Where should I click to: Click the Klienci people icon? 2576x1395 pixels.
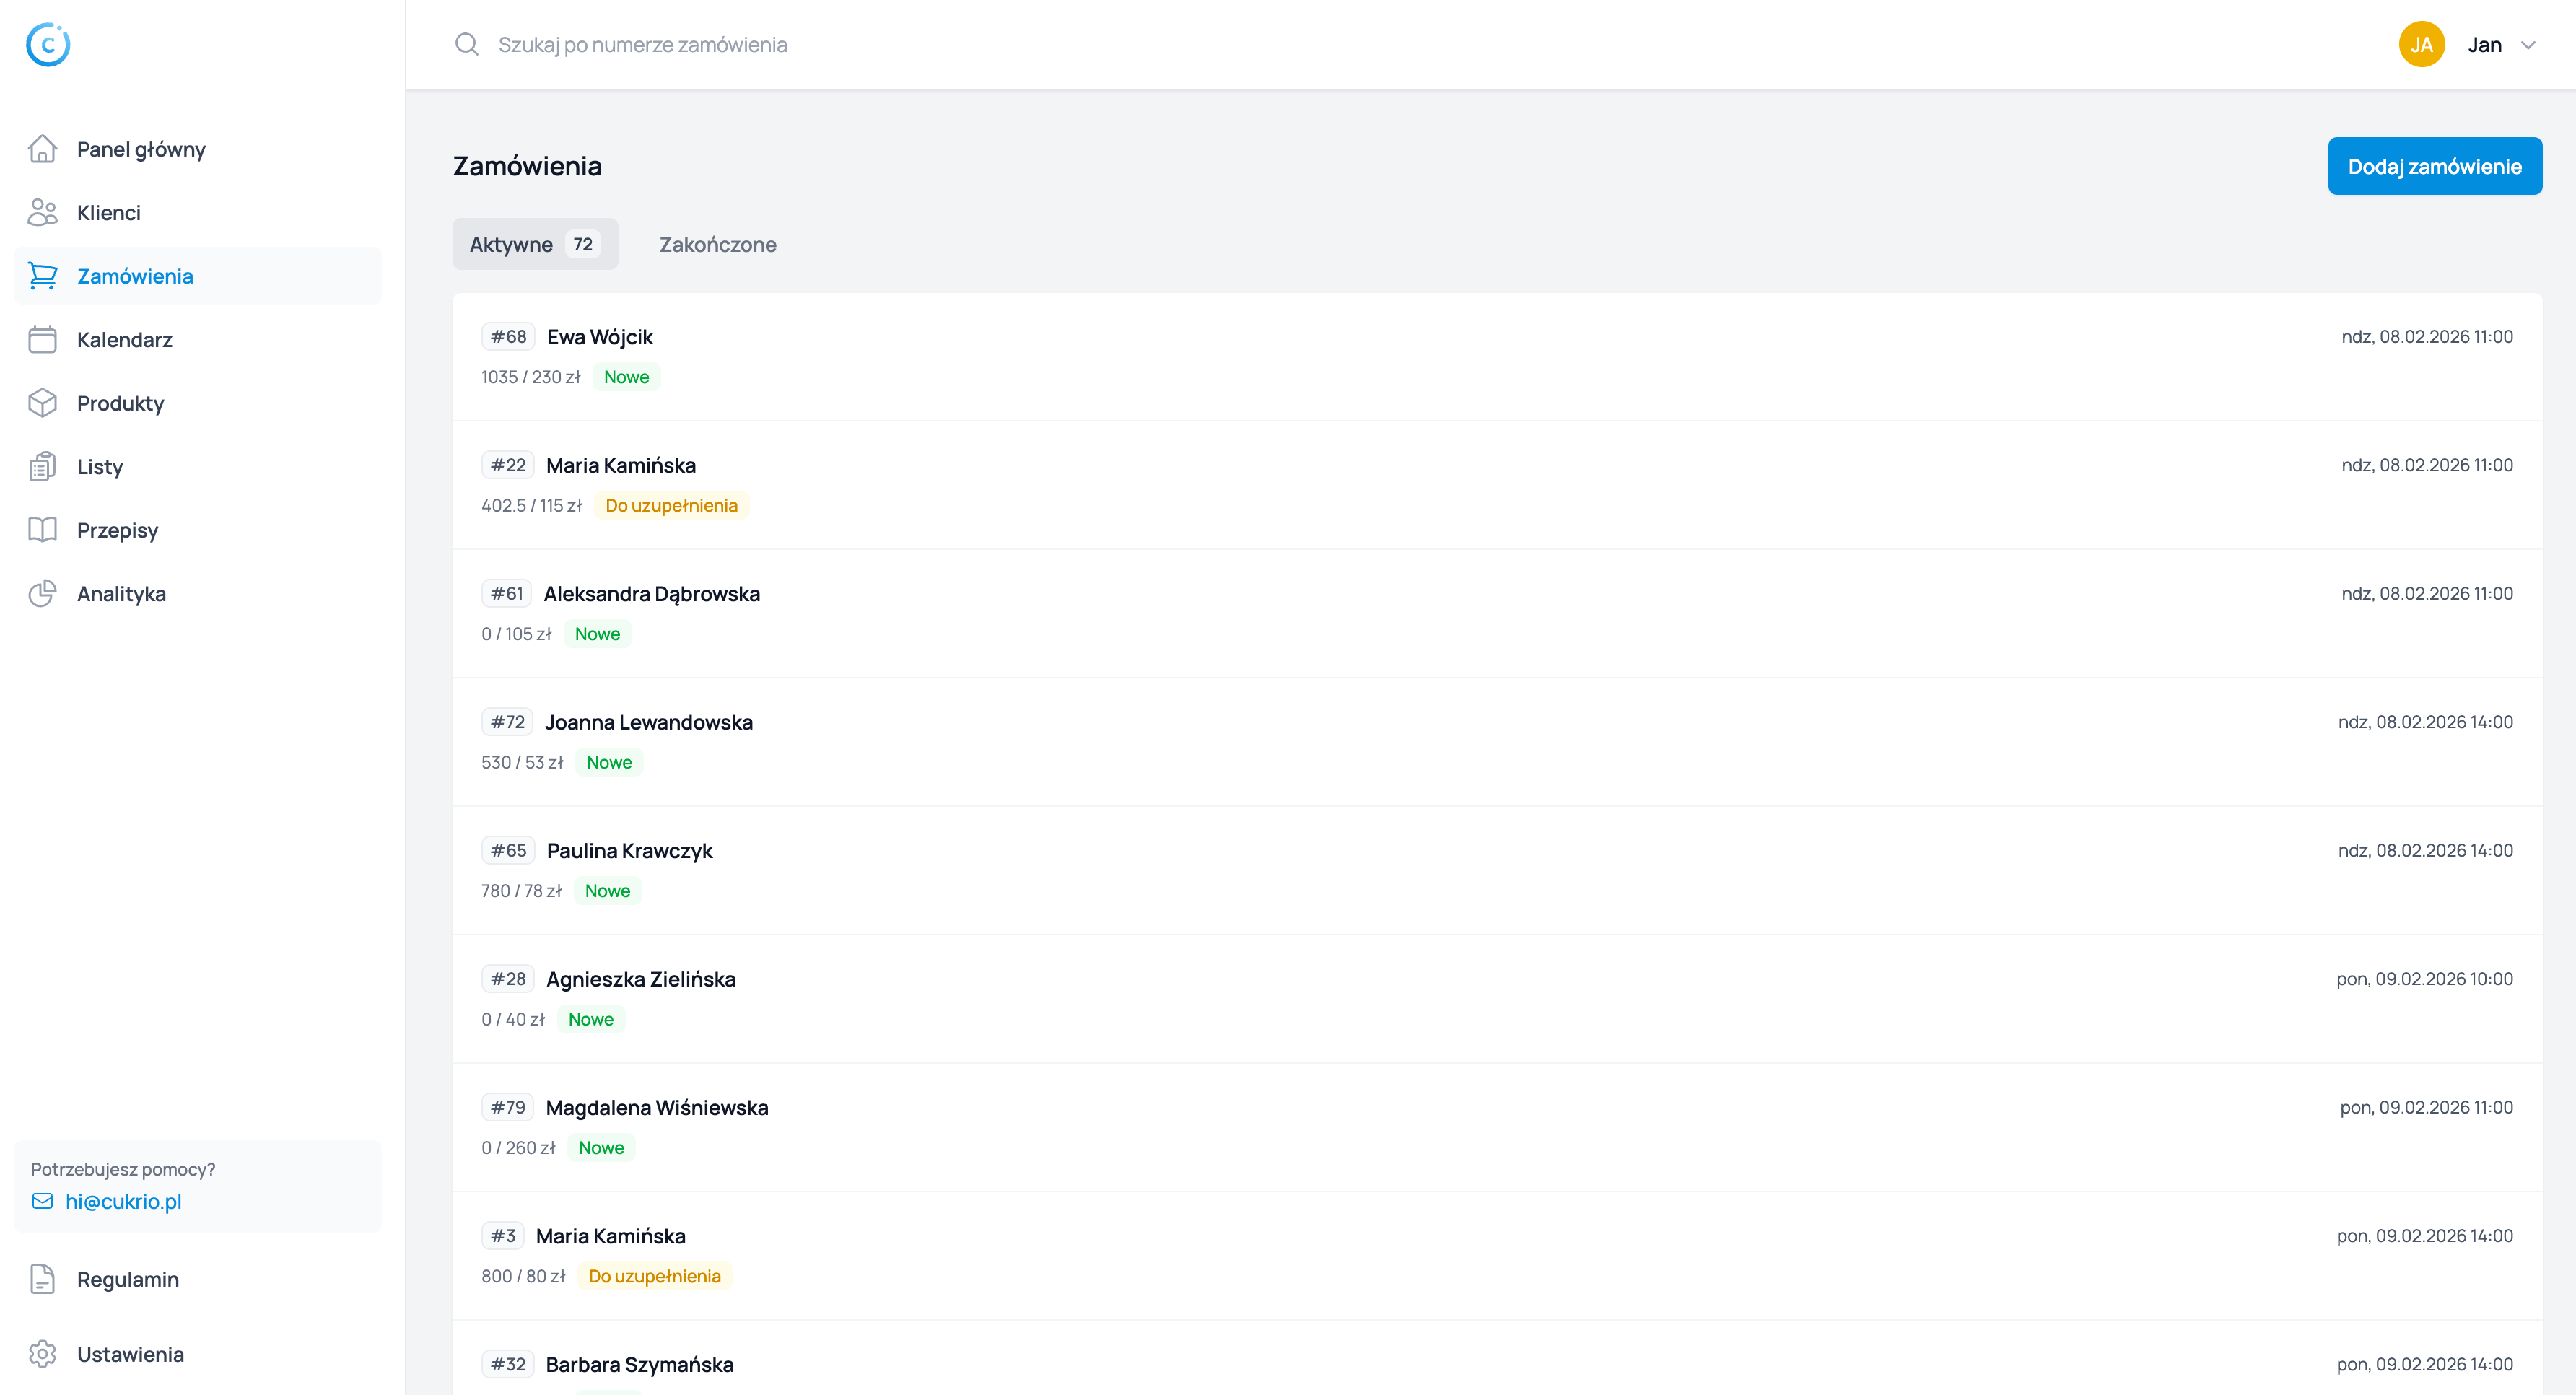click(42, 212)
